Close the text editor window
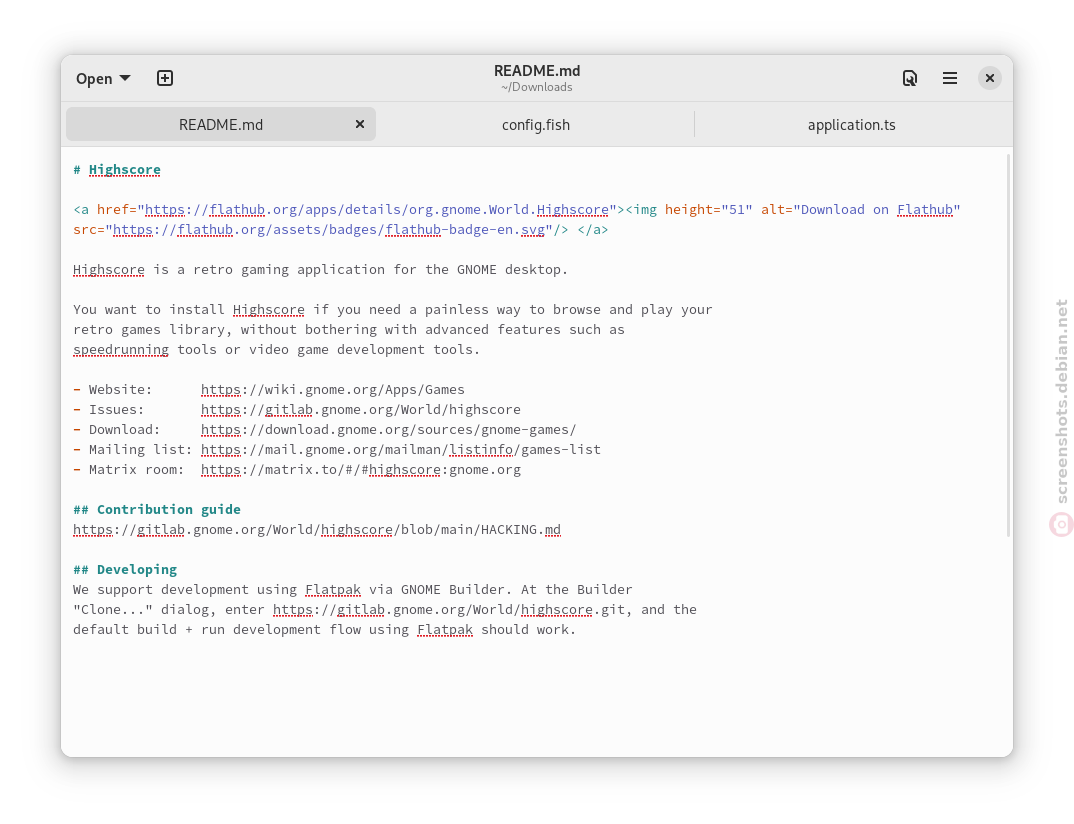 click(x=990, y=78)
